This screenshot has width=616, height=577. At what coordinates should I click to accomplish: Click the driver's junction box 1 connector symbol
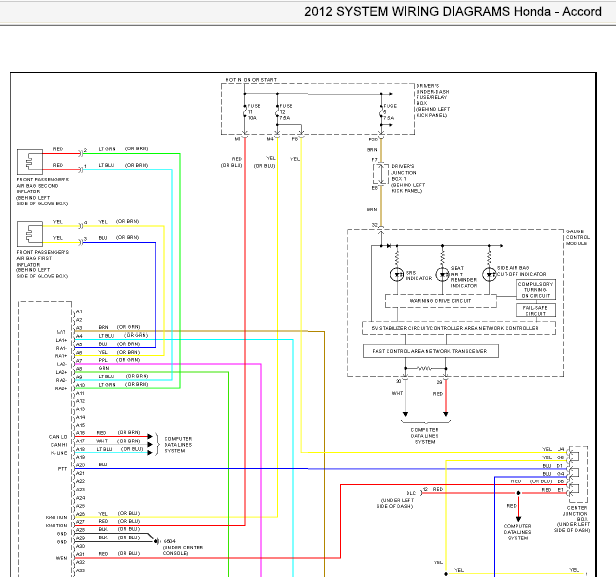[x=380, y=174]
